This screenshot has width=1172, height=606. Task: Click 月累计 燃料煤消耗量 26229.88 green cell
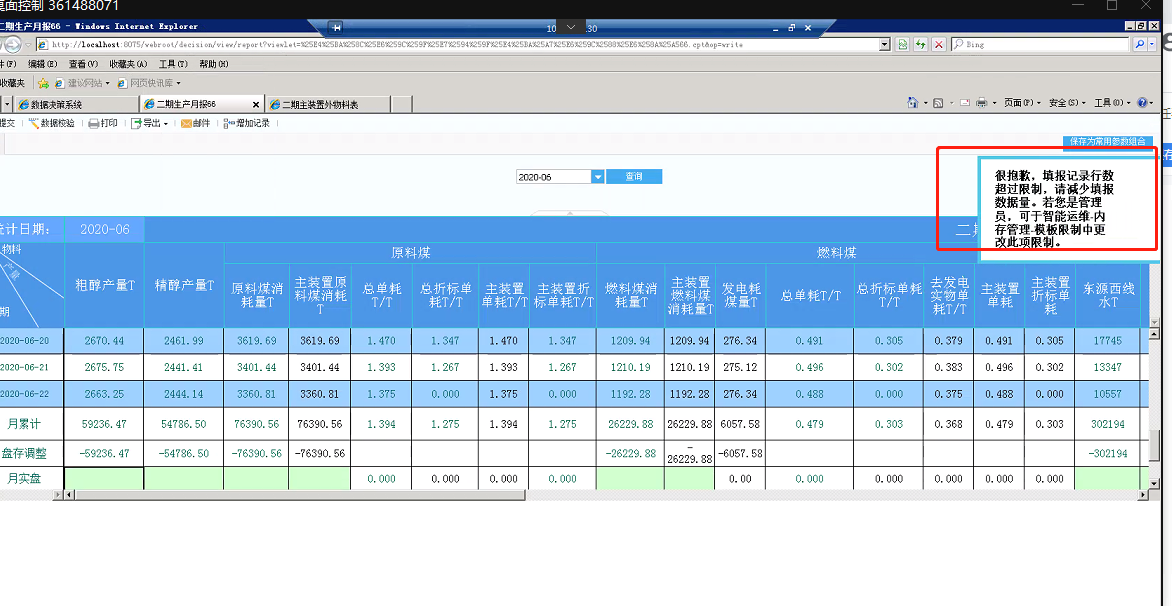click(631, 424)
